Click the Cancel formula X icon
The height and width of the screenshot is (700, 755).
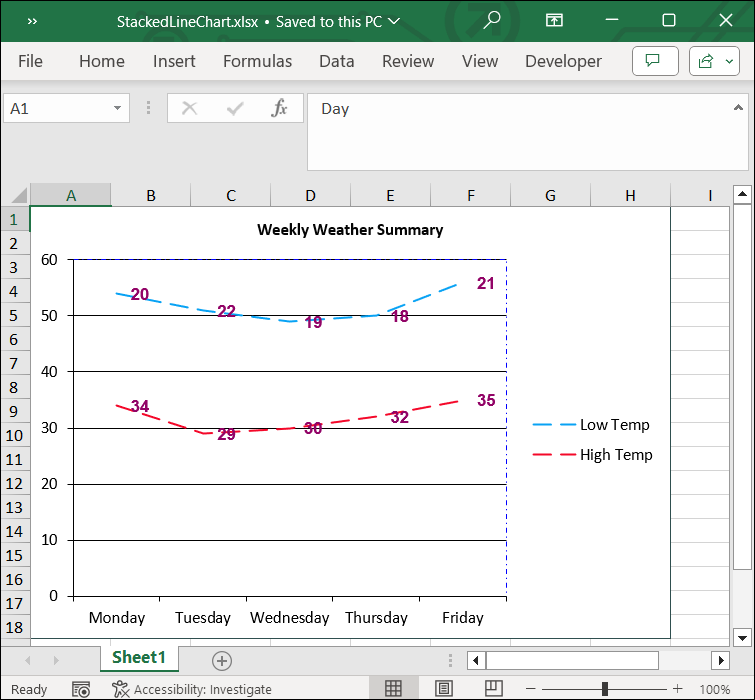pyautogui.click(x=190, y=108)
